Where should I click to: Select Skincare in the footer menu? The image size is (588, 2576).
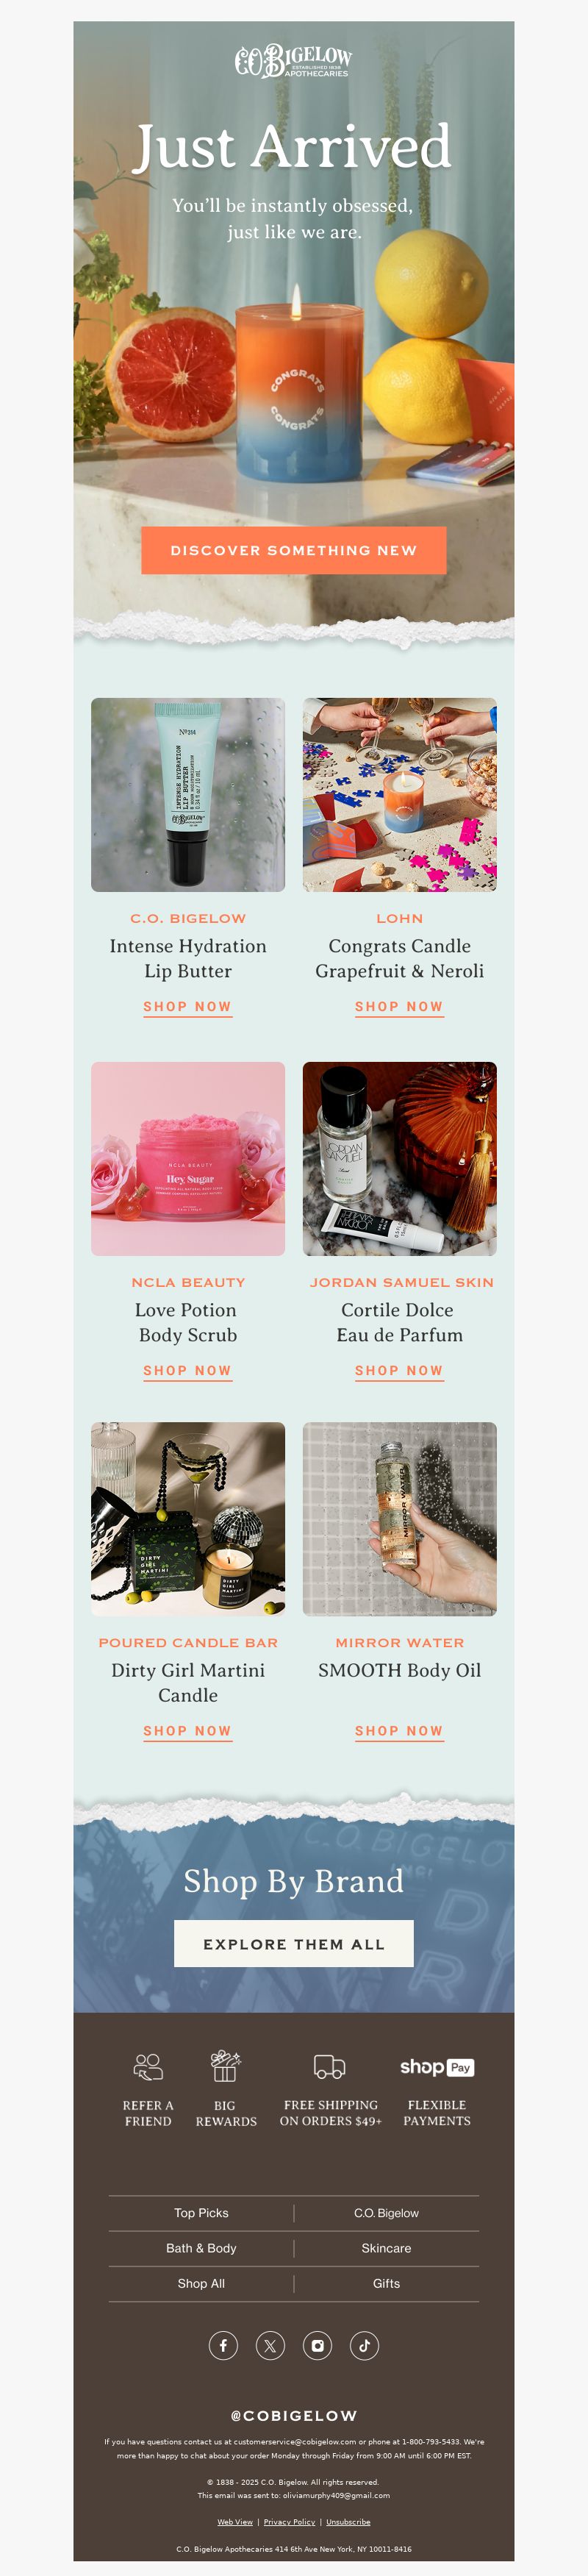click(x=386, y=2248)
